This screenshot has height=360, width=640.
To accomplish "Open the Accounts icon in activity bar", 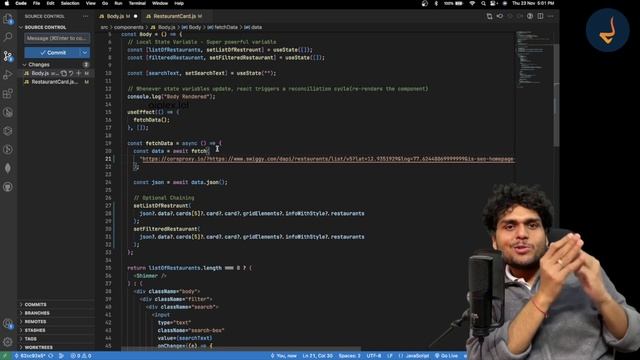I will pyautogui.click(x=8, y=324).
